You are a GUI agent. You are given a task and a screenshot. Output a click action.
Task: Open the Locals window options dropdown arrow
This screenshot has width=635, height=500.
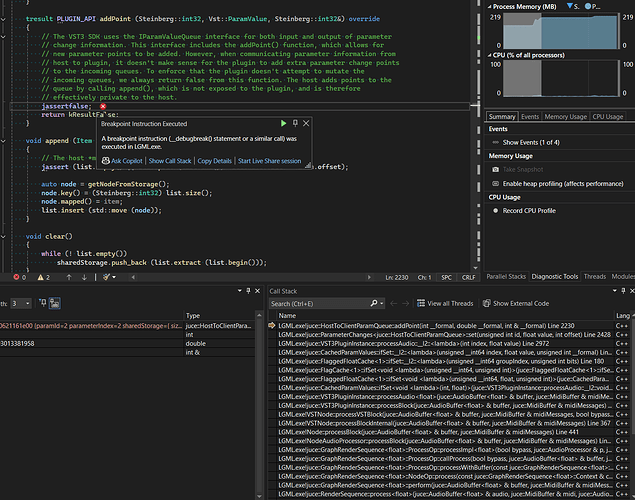tap(240, 291)
